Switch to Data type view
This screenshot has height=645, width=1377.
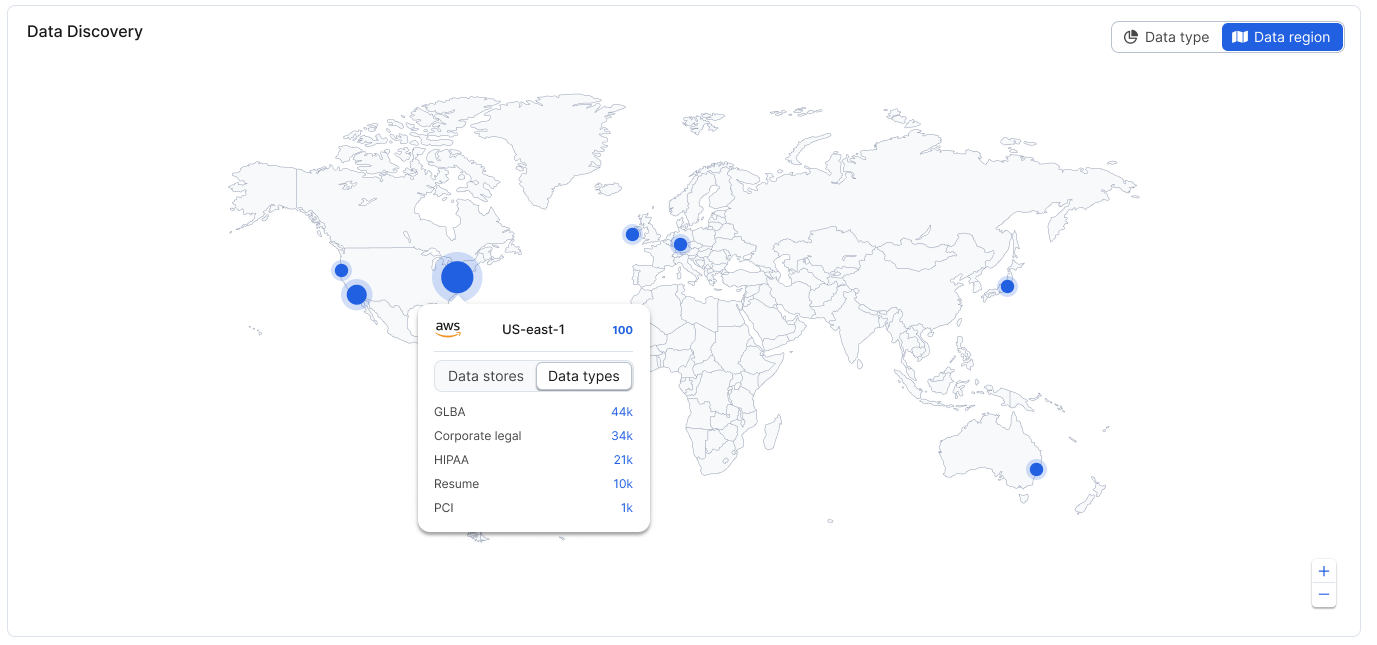pyautogui.click(x=1167, y=37)
